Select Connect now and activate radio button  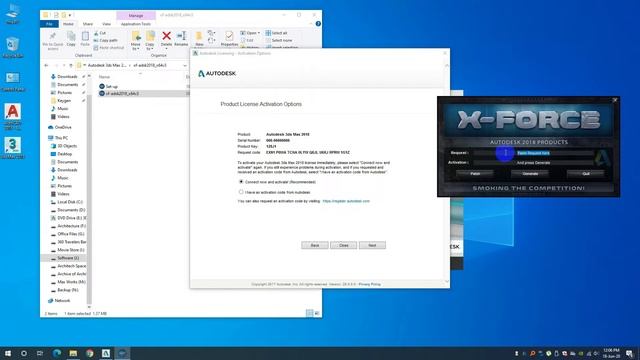tap(241, 182)
